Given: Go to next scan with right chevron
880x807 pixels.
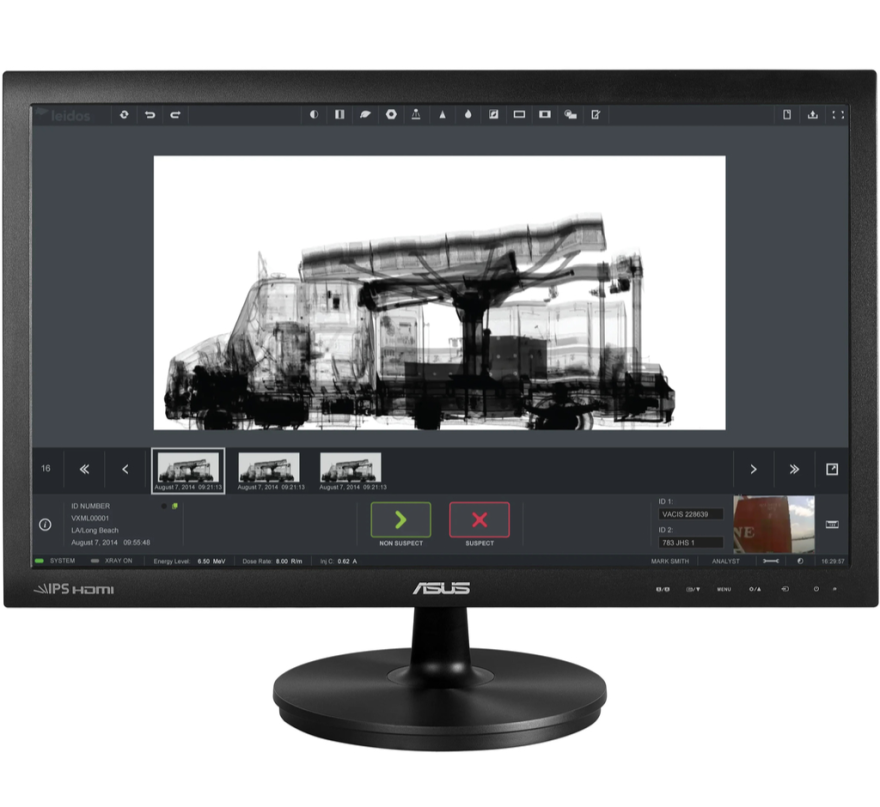Looking at the screenshot, I should click(754, 469).
